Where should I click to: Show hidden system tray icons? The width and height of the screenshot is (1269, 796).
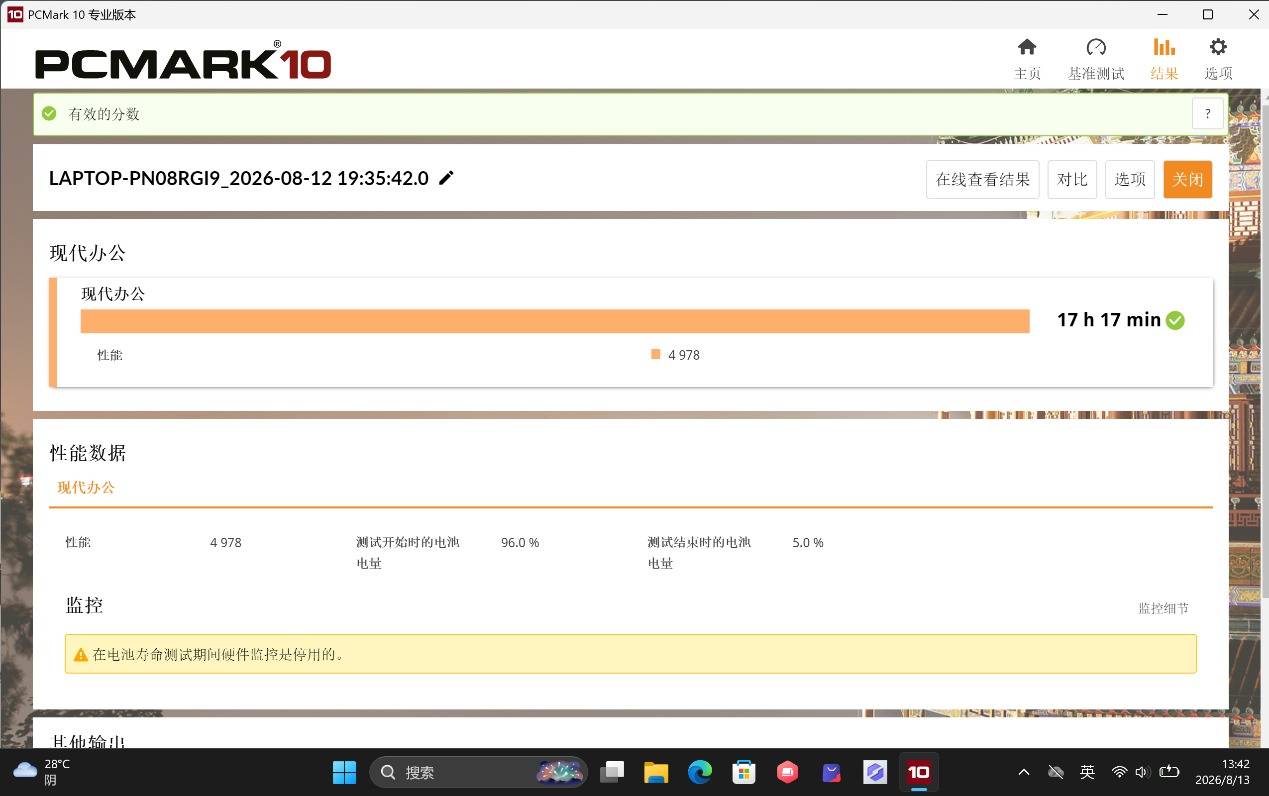[x=1024, y=772]
